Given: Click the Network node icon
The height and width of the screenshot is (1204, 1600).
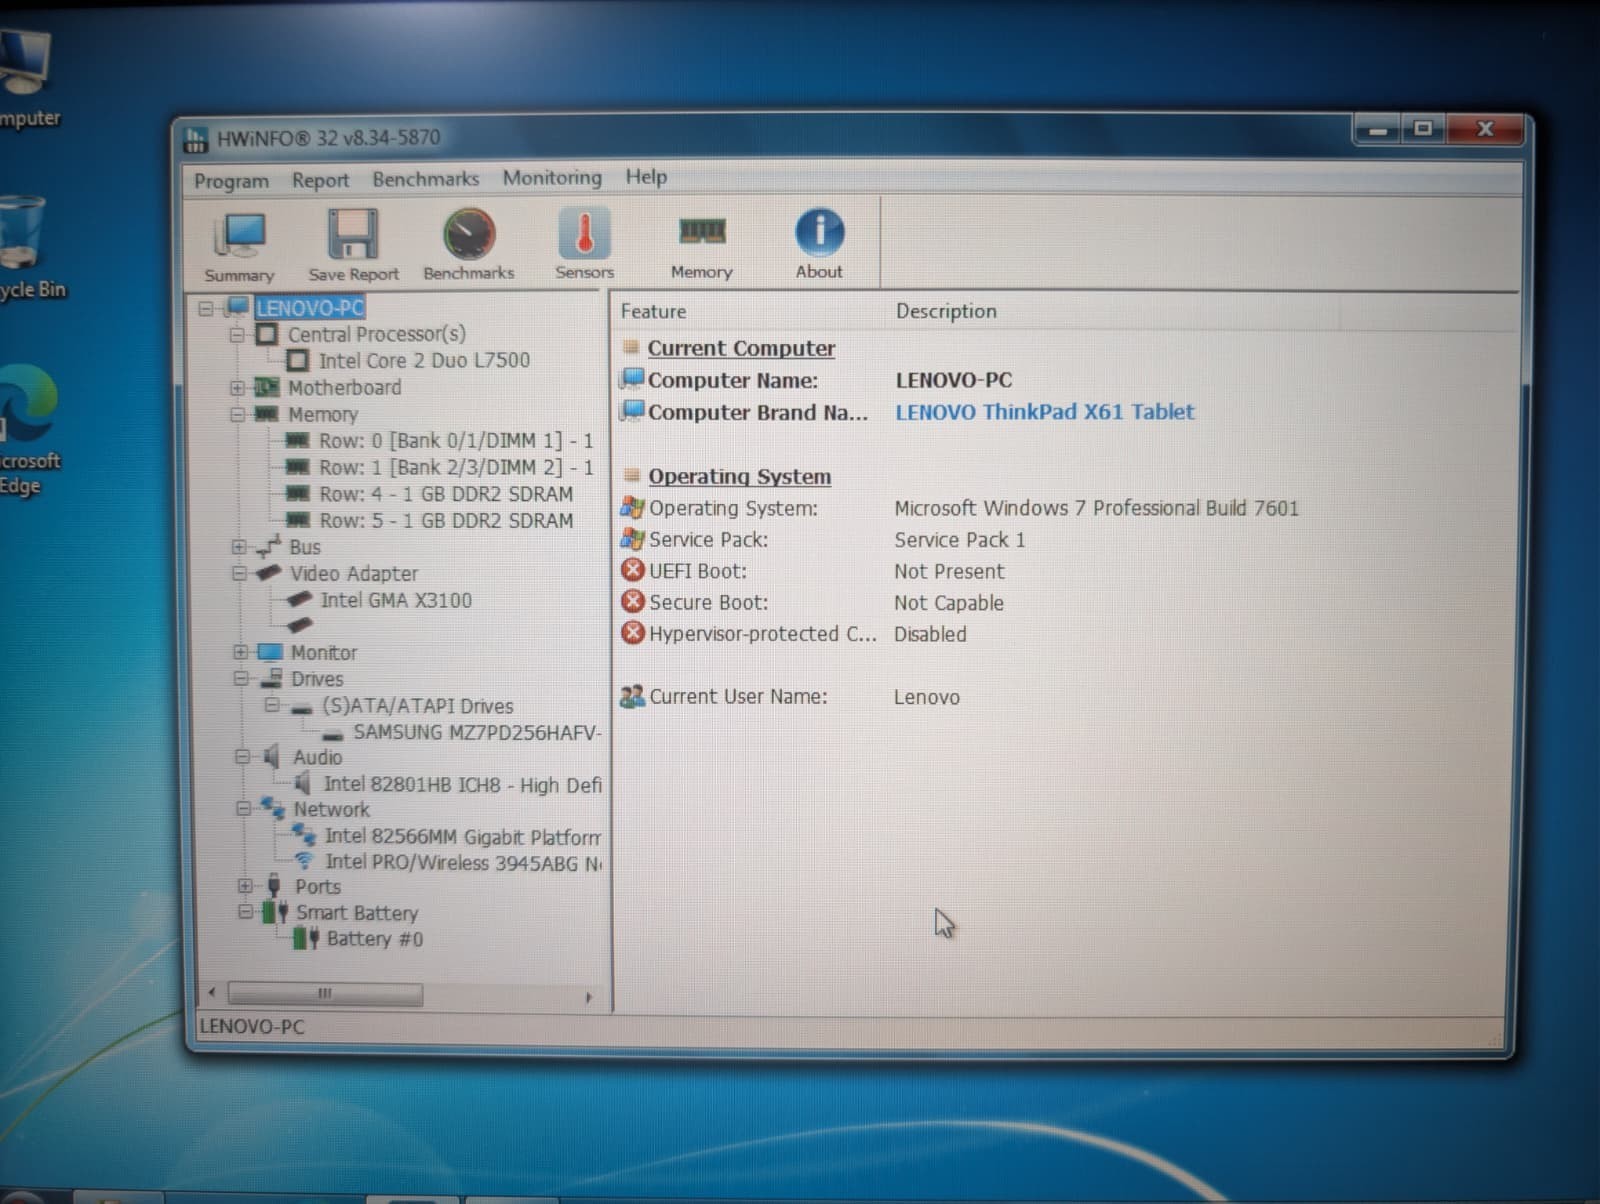Looking at the screenshot, I should [272, 807].
